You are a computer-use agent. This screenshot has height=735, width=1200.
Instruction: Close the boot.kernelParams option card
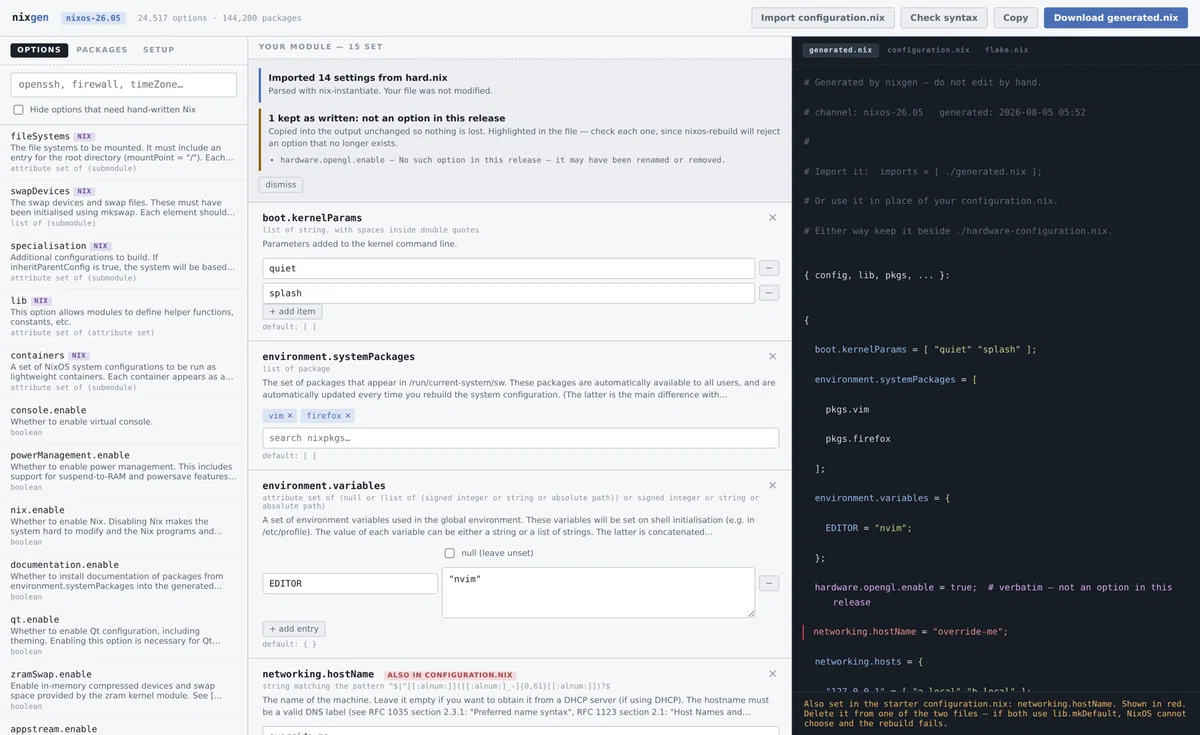click(x=772, y=218)
